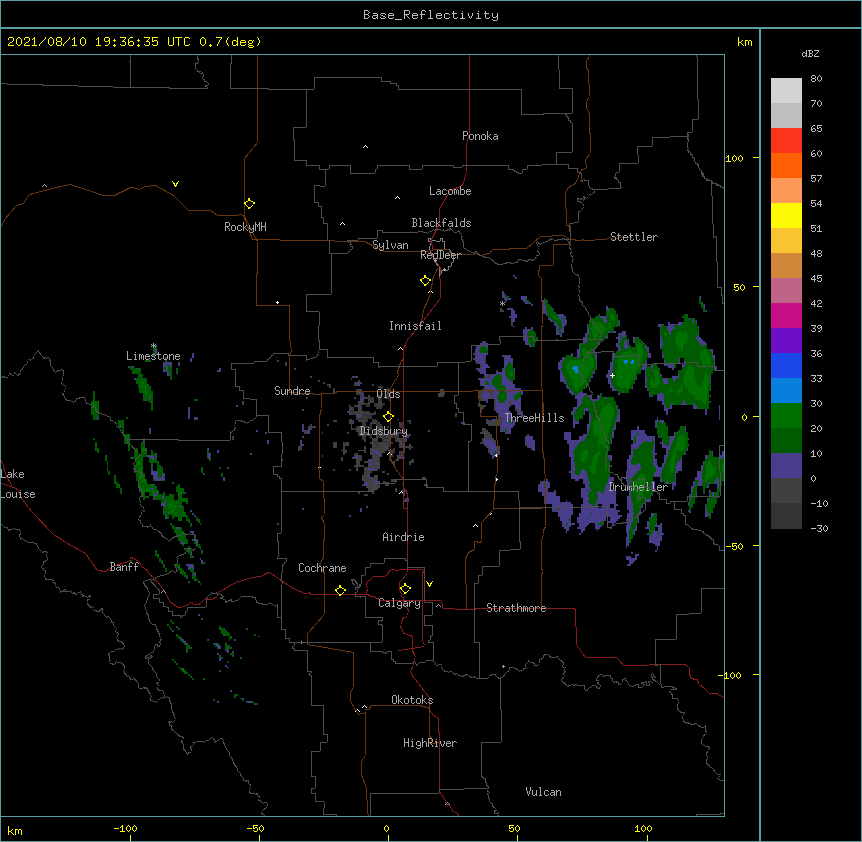Click the white cross marker northwest of Drumheller
The height and width of the screenshot is (842, 862).
pyautogui.click(x=612, y=375)
